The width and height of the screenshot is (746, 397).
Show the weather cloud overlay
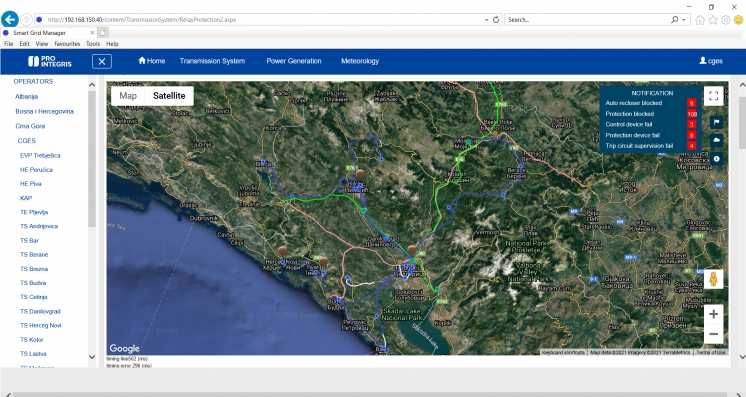[x=717, y=140]
